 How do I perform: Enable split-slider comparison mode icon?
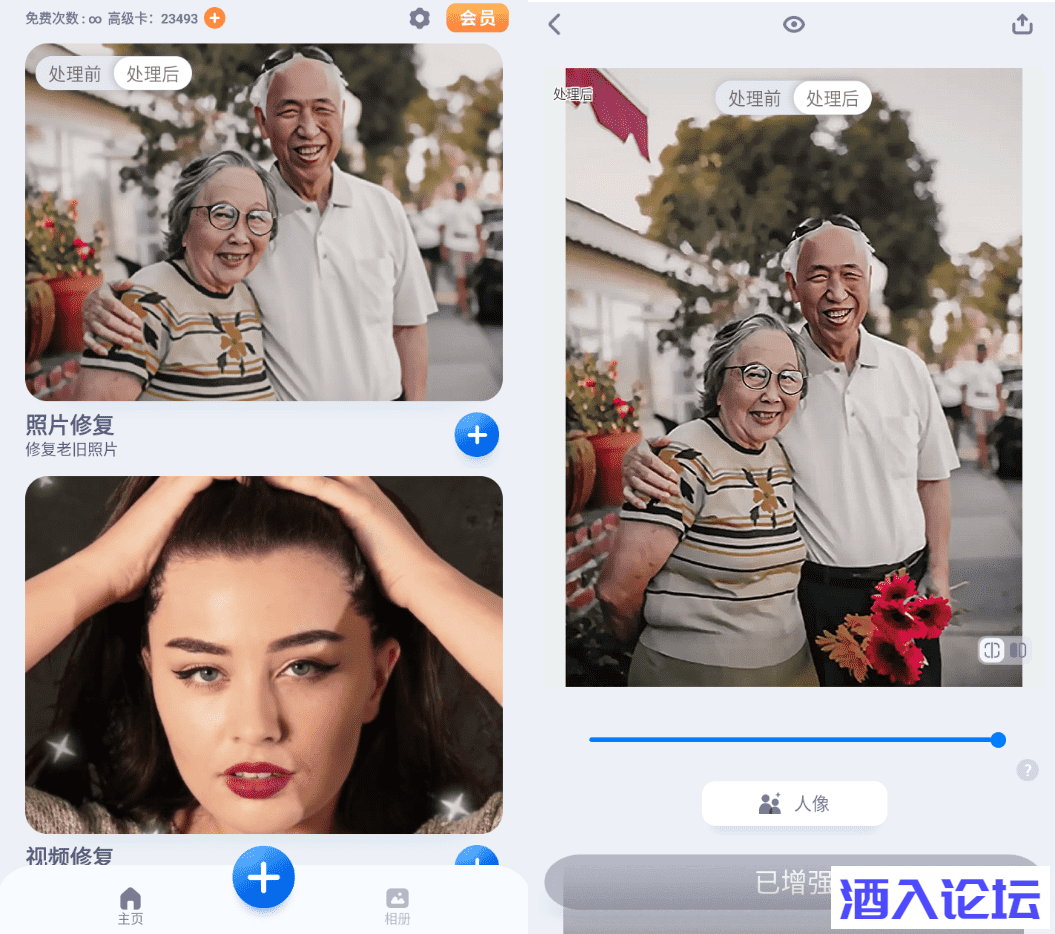click(x=991, y=650)
